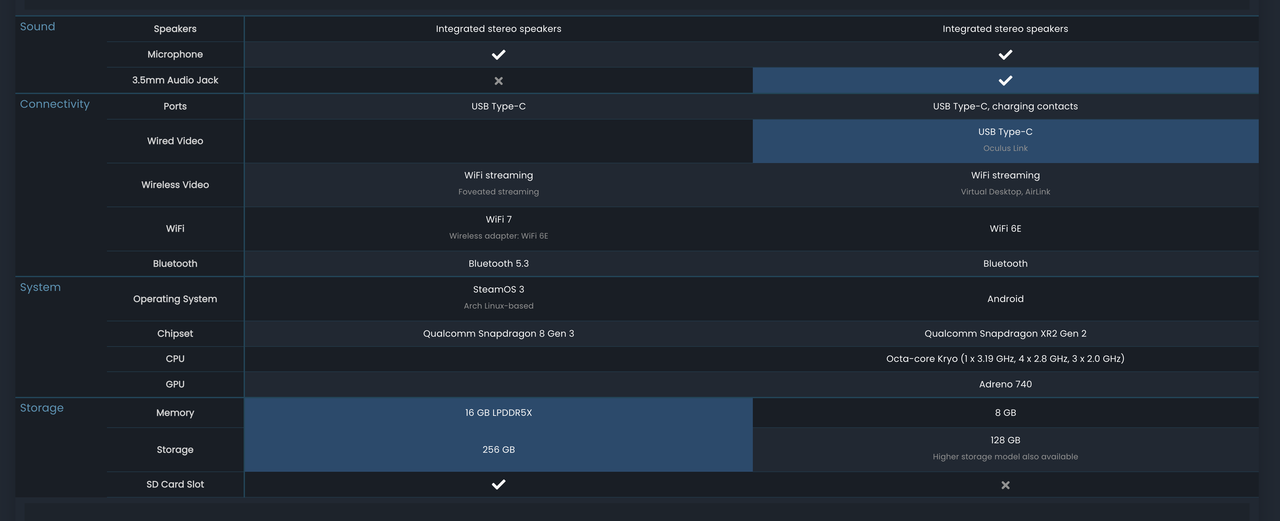This screenshot has width=1280, height=521.
Task: Click the "SD Card Slot" row label
Action: (175, 484)
